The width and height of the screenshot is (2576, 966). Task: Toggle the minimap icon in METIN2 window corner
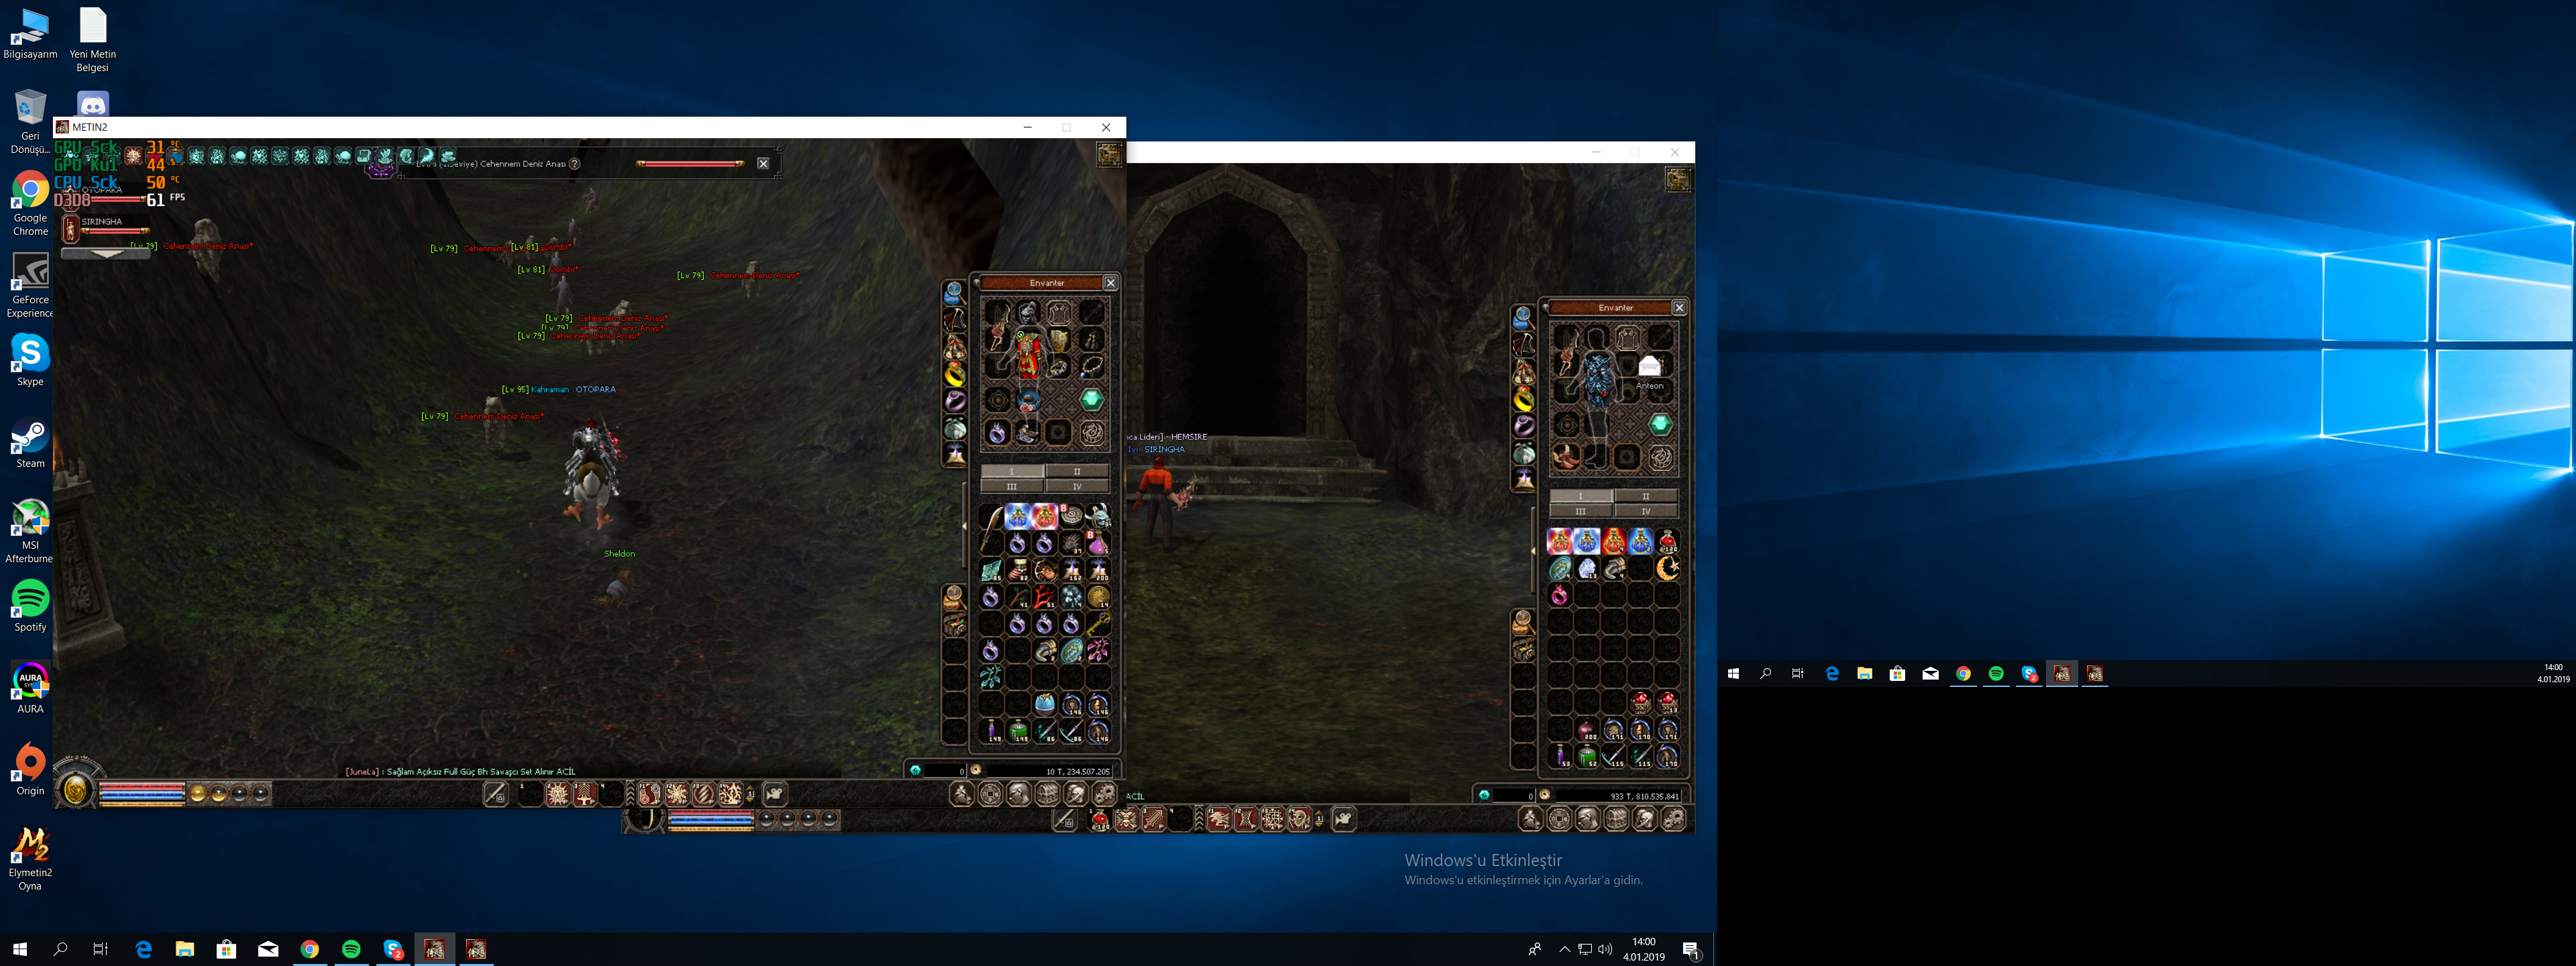pyautogui.click(x=1109, y=154)
